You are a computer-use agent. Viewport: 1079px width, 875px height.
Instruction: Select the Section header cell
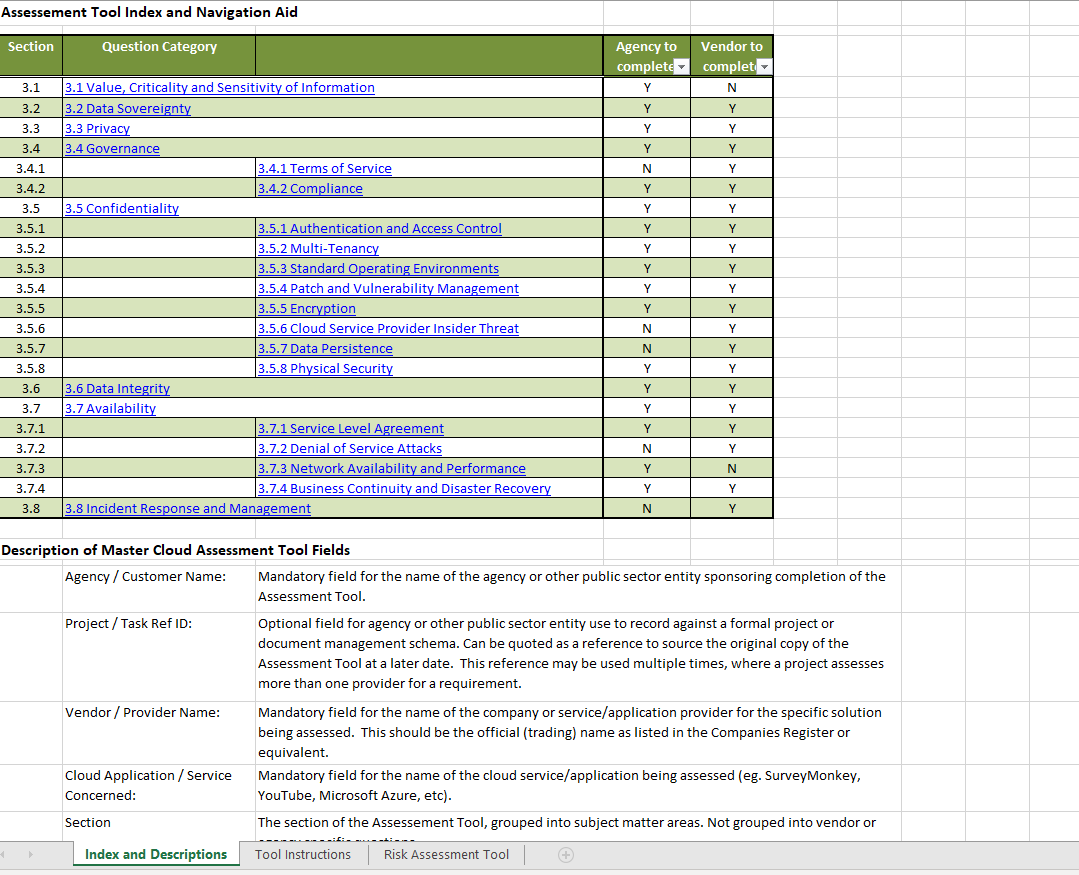31,55
